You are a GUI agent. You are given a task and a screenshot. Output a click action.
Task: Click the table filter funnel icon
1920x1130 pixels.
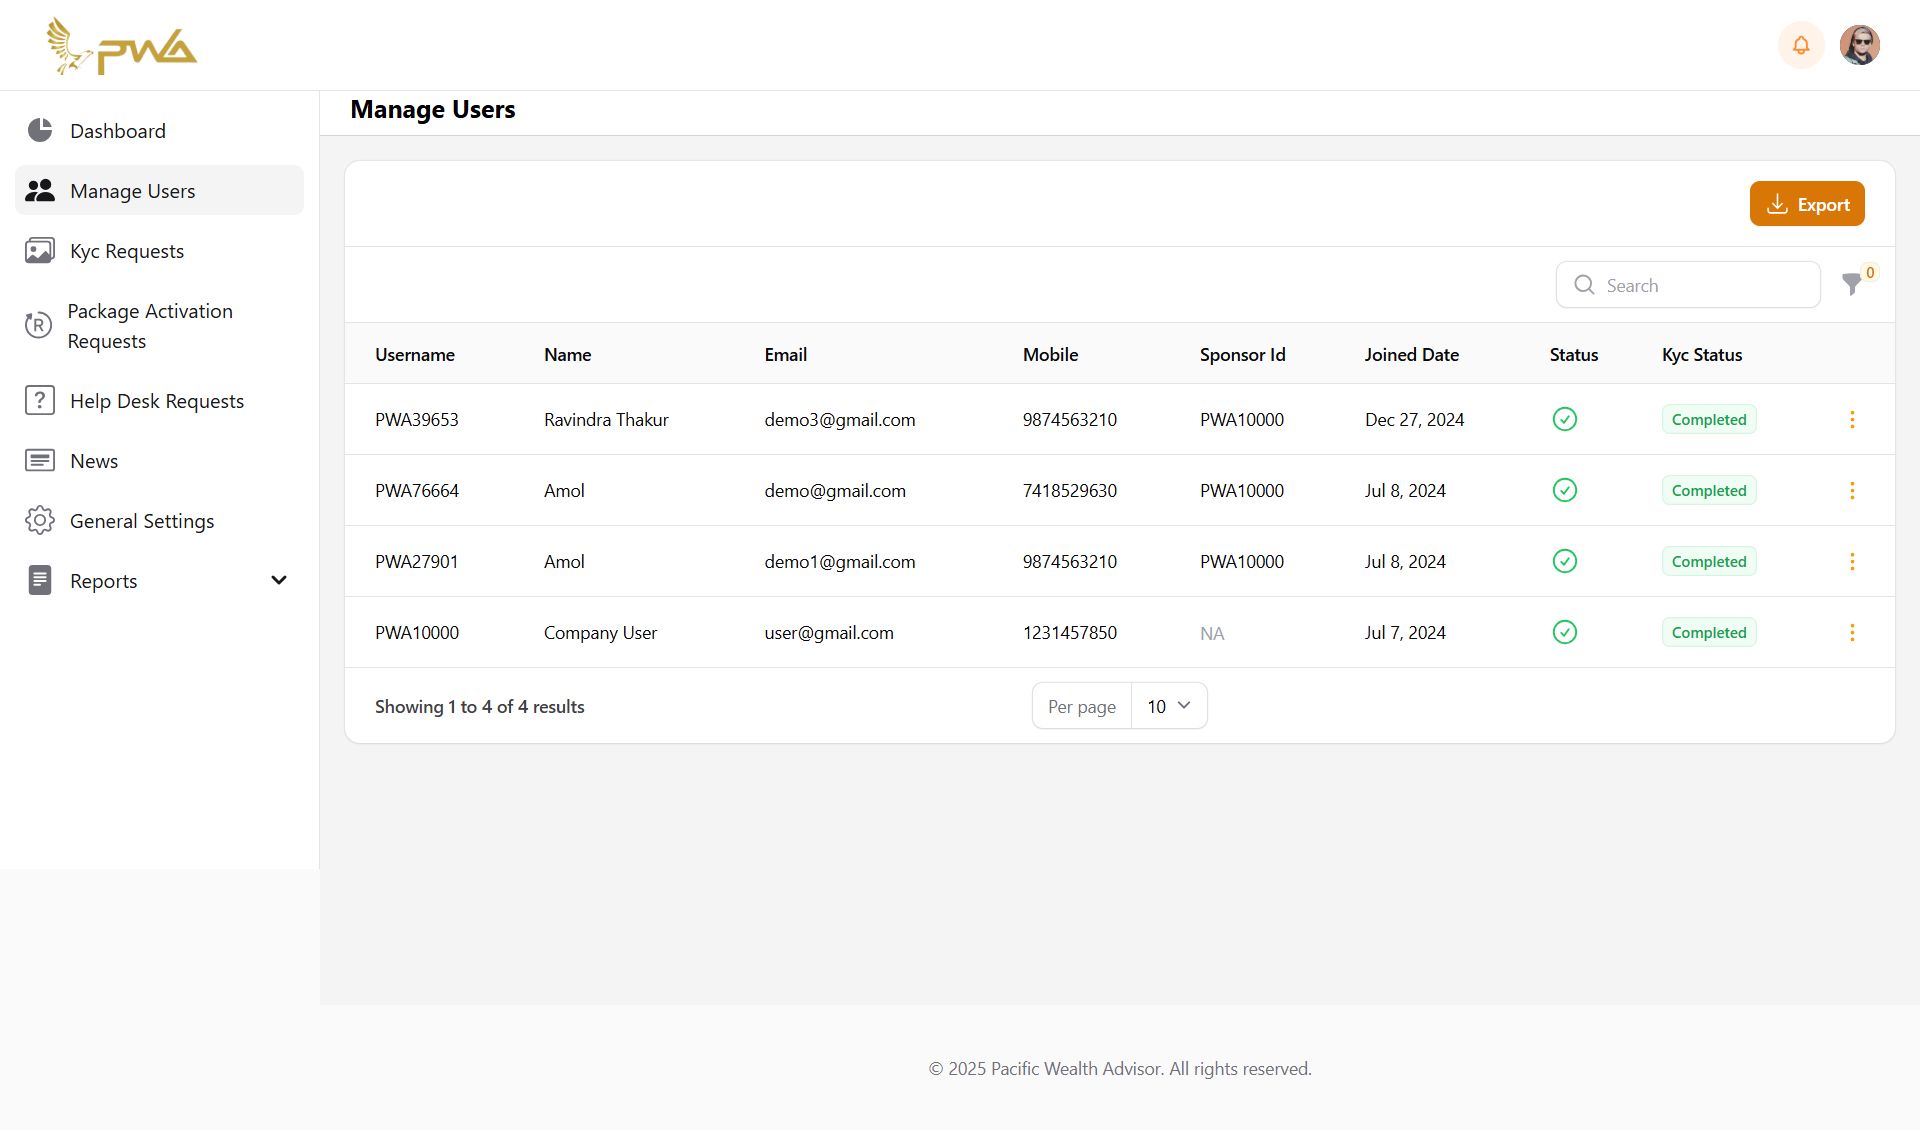click(x=1852, y=285)
